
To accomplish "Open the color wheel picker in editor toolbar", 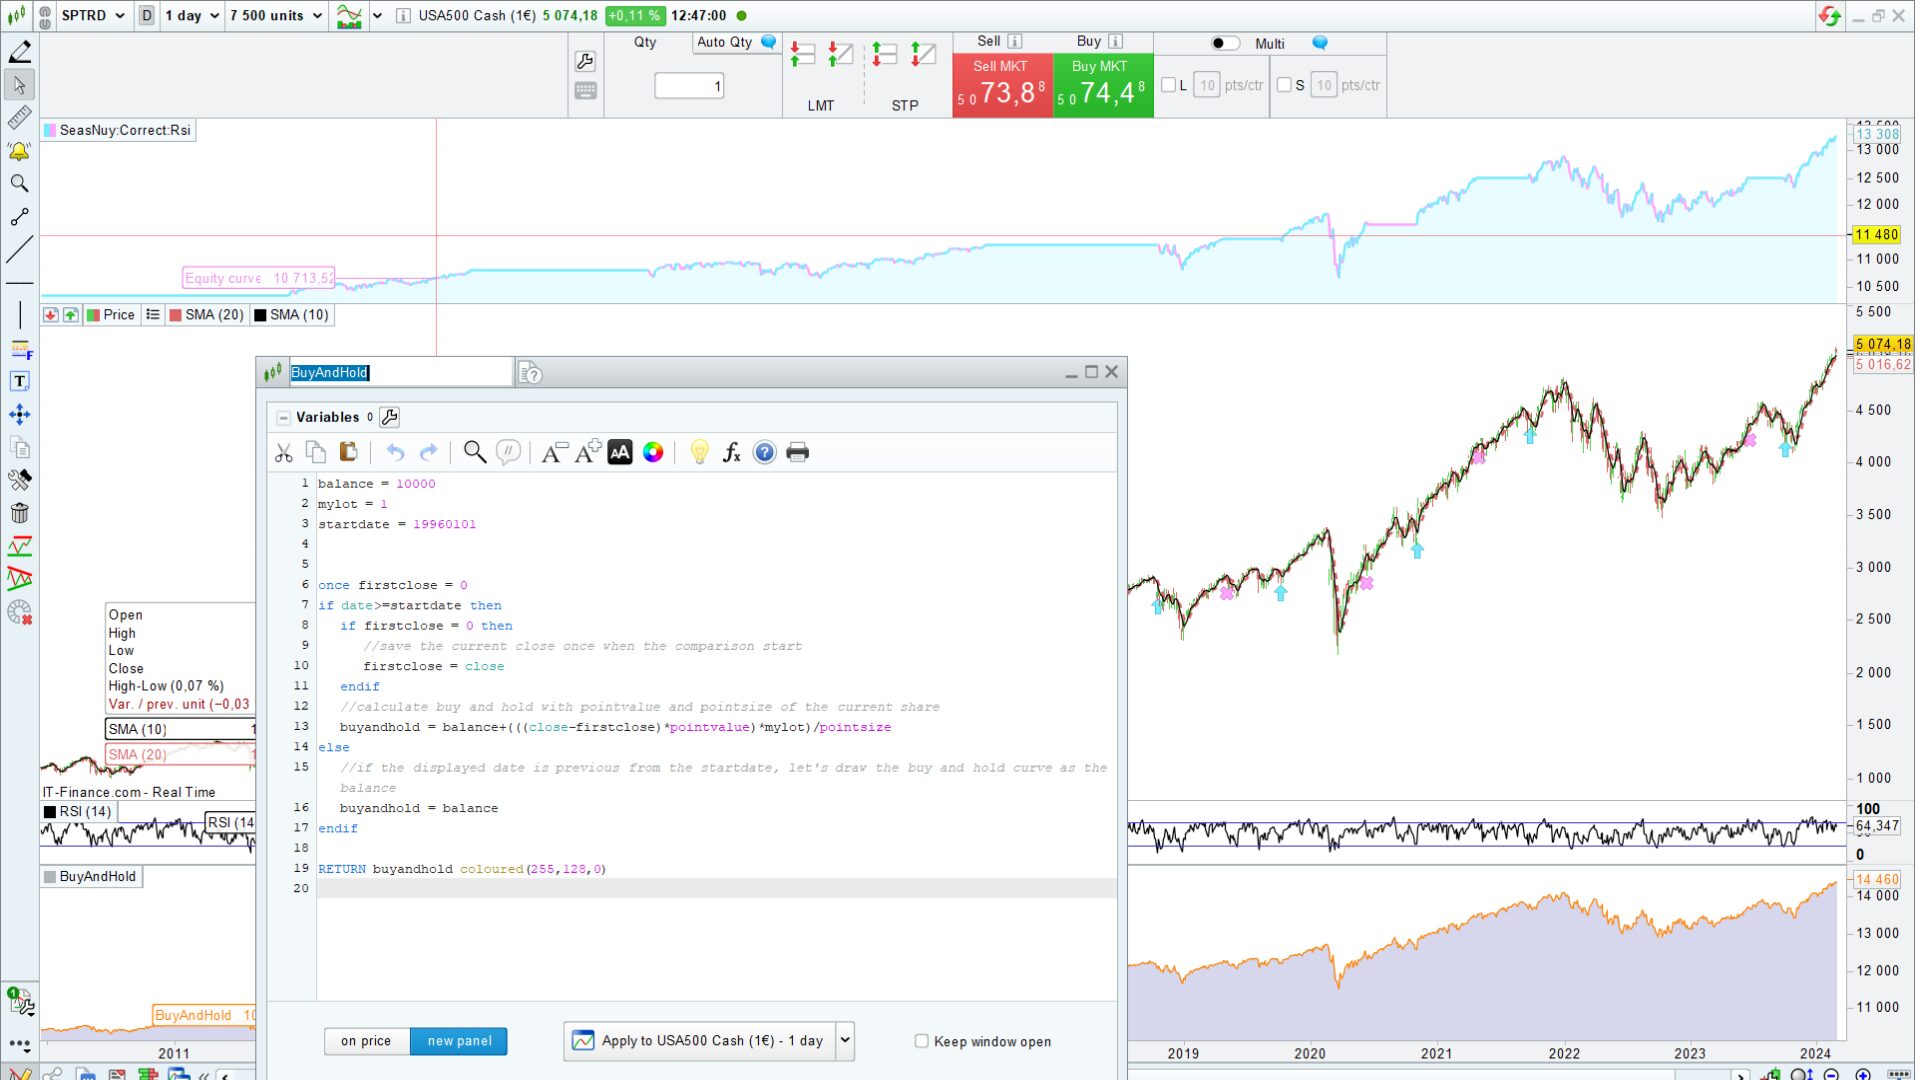I will (x=653, y=453).
